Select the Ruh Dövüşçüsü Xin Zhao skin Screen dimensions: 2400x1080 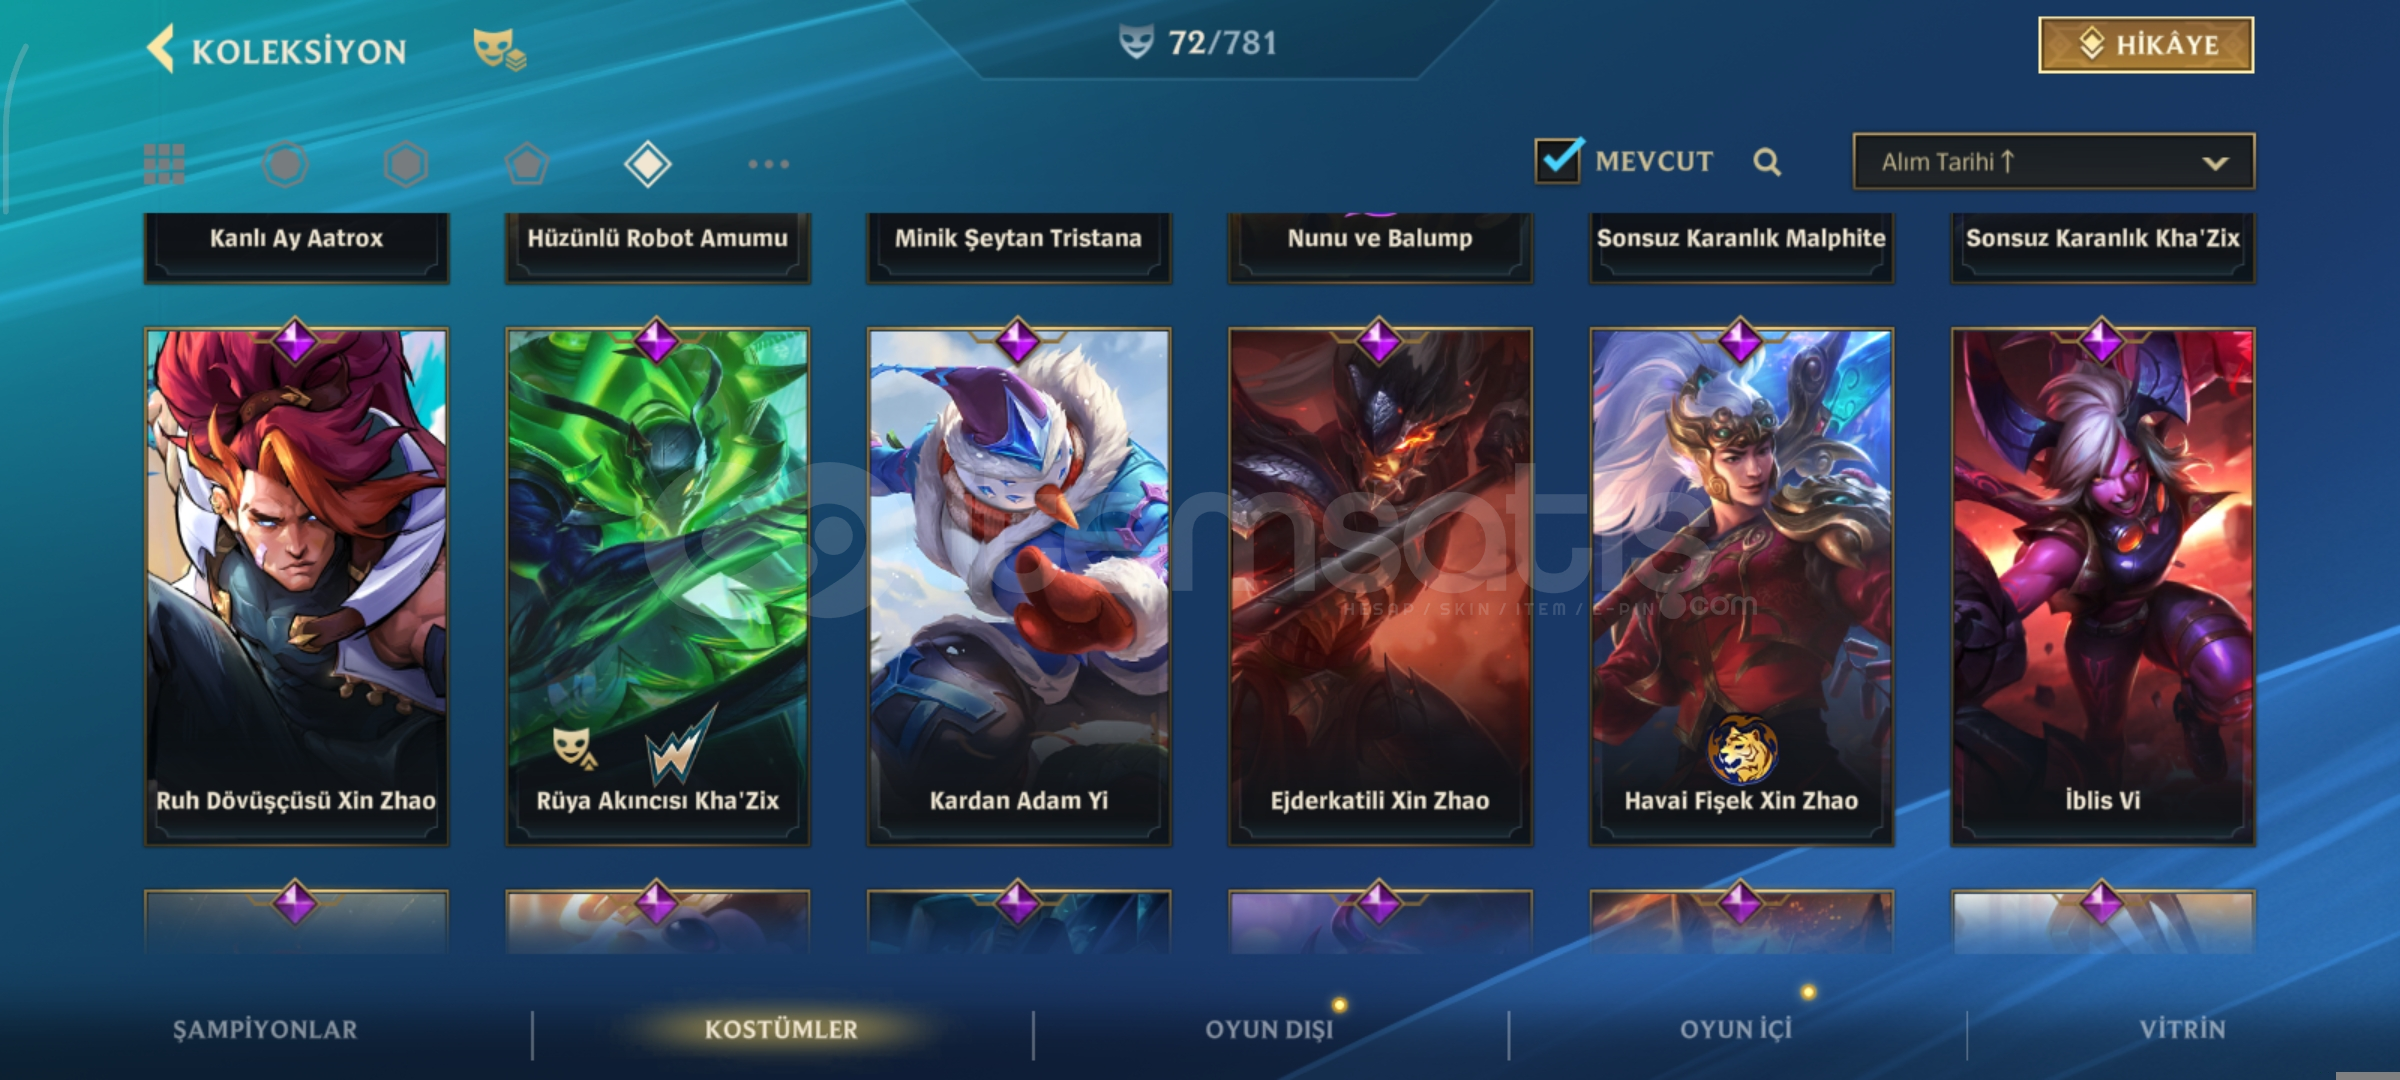(x=296, y=587)
